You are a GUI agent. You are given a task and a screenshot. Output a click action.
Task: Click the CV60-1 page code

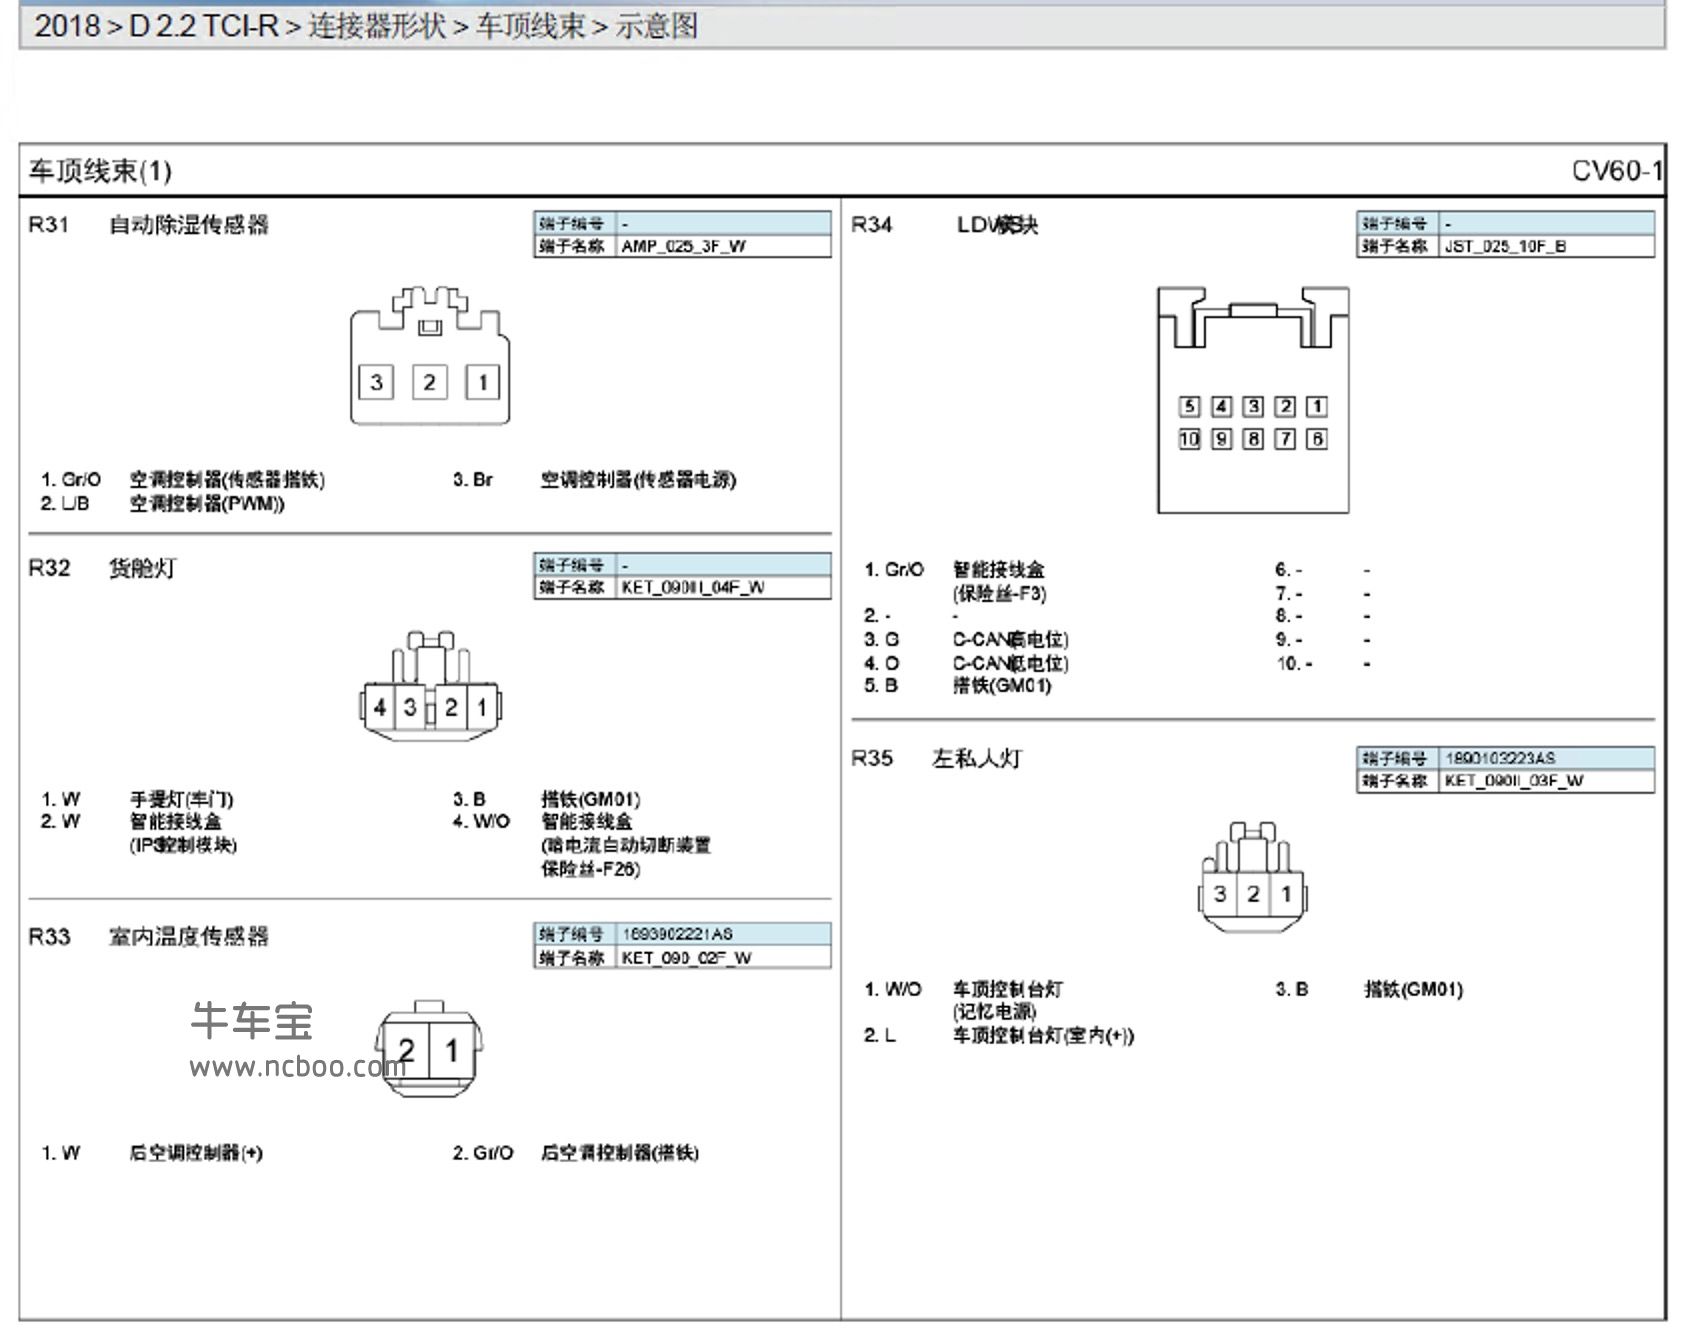coord(1617,171)
